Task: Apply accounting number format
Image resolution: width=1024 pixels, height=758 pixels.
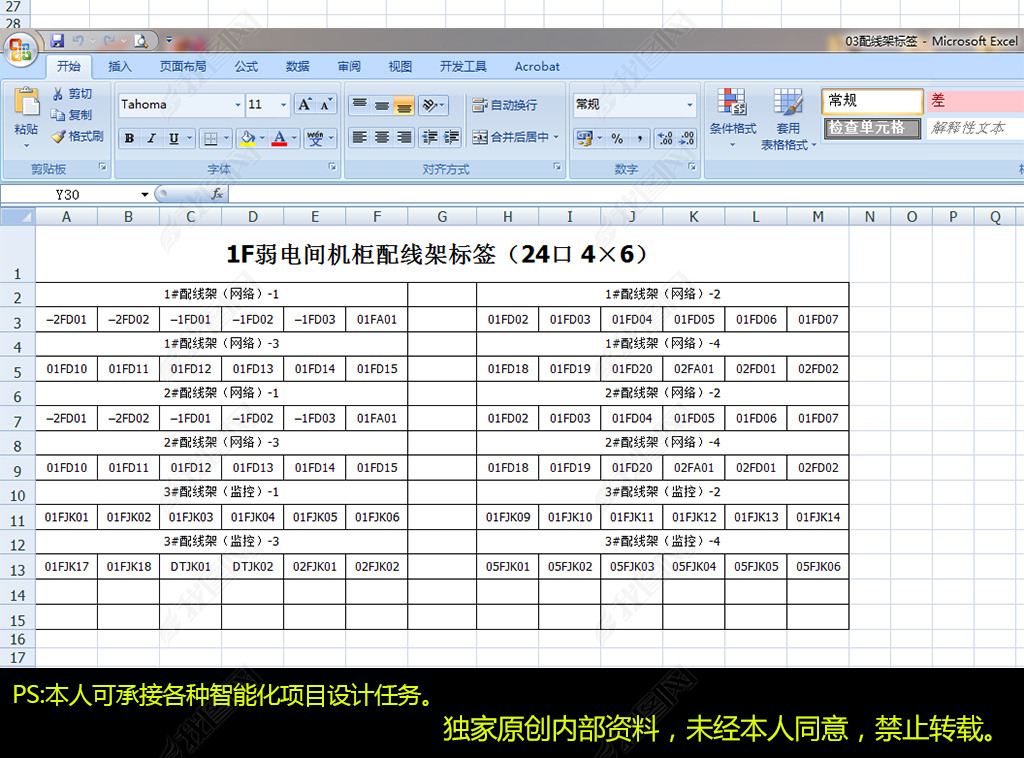Action: point(583,138)
